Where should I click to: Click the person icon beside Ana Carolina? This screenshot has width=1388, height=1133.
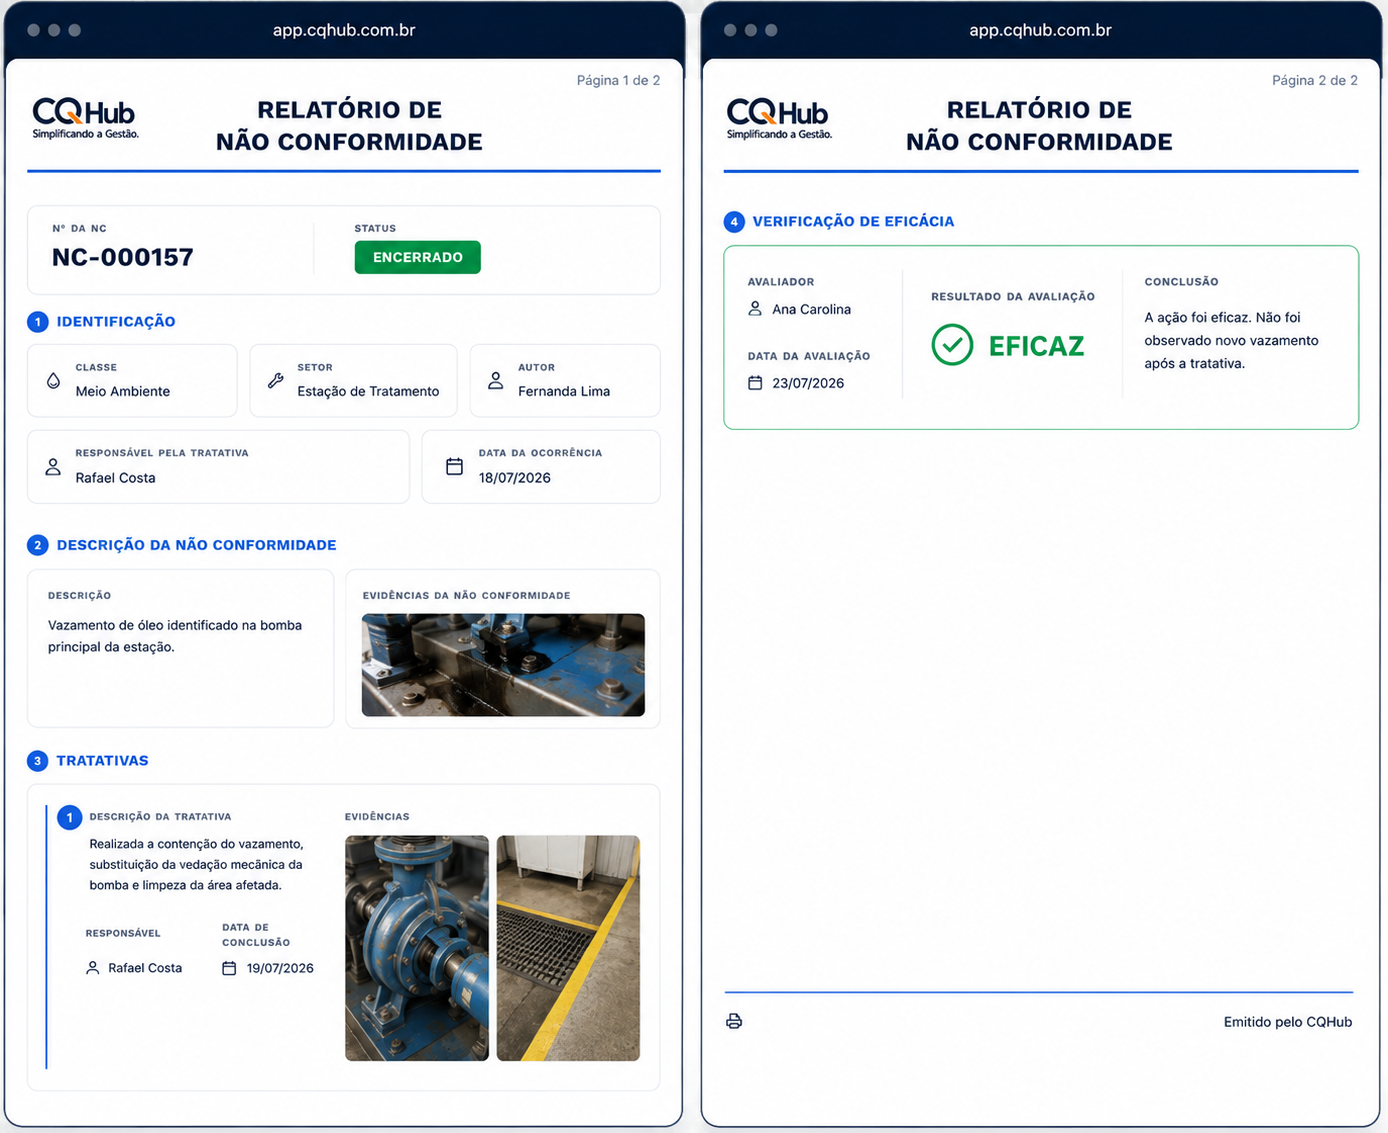[x=755, y=309]
